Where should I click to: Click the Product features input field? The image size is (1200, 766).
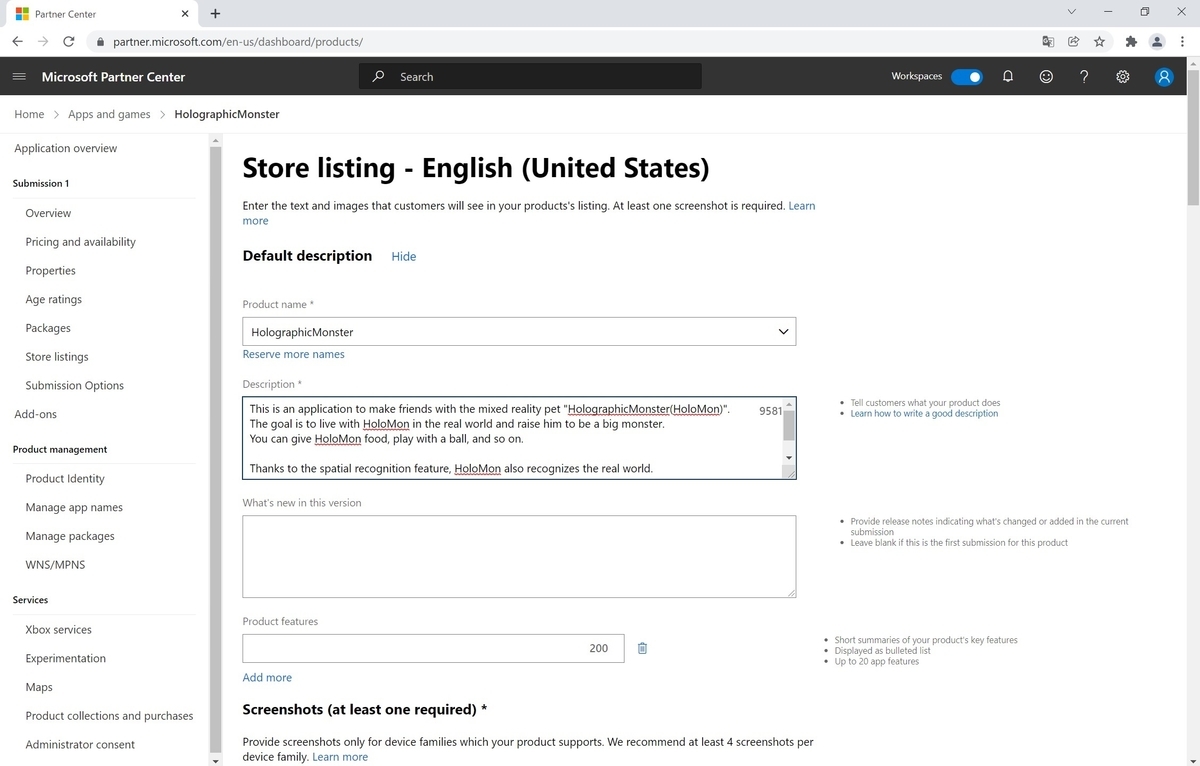433,648
